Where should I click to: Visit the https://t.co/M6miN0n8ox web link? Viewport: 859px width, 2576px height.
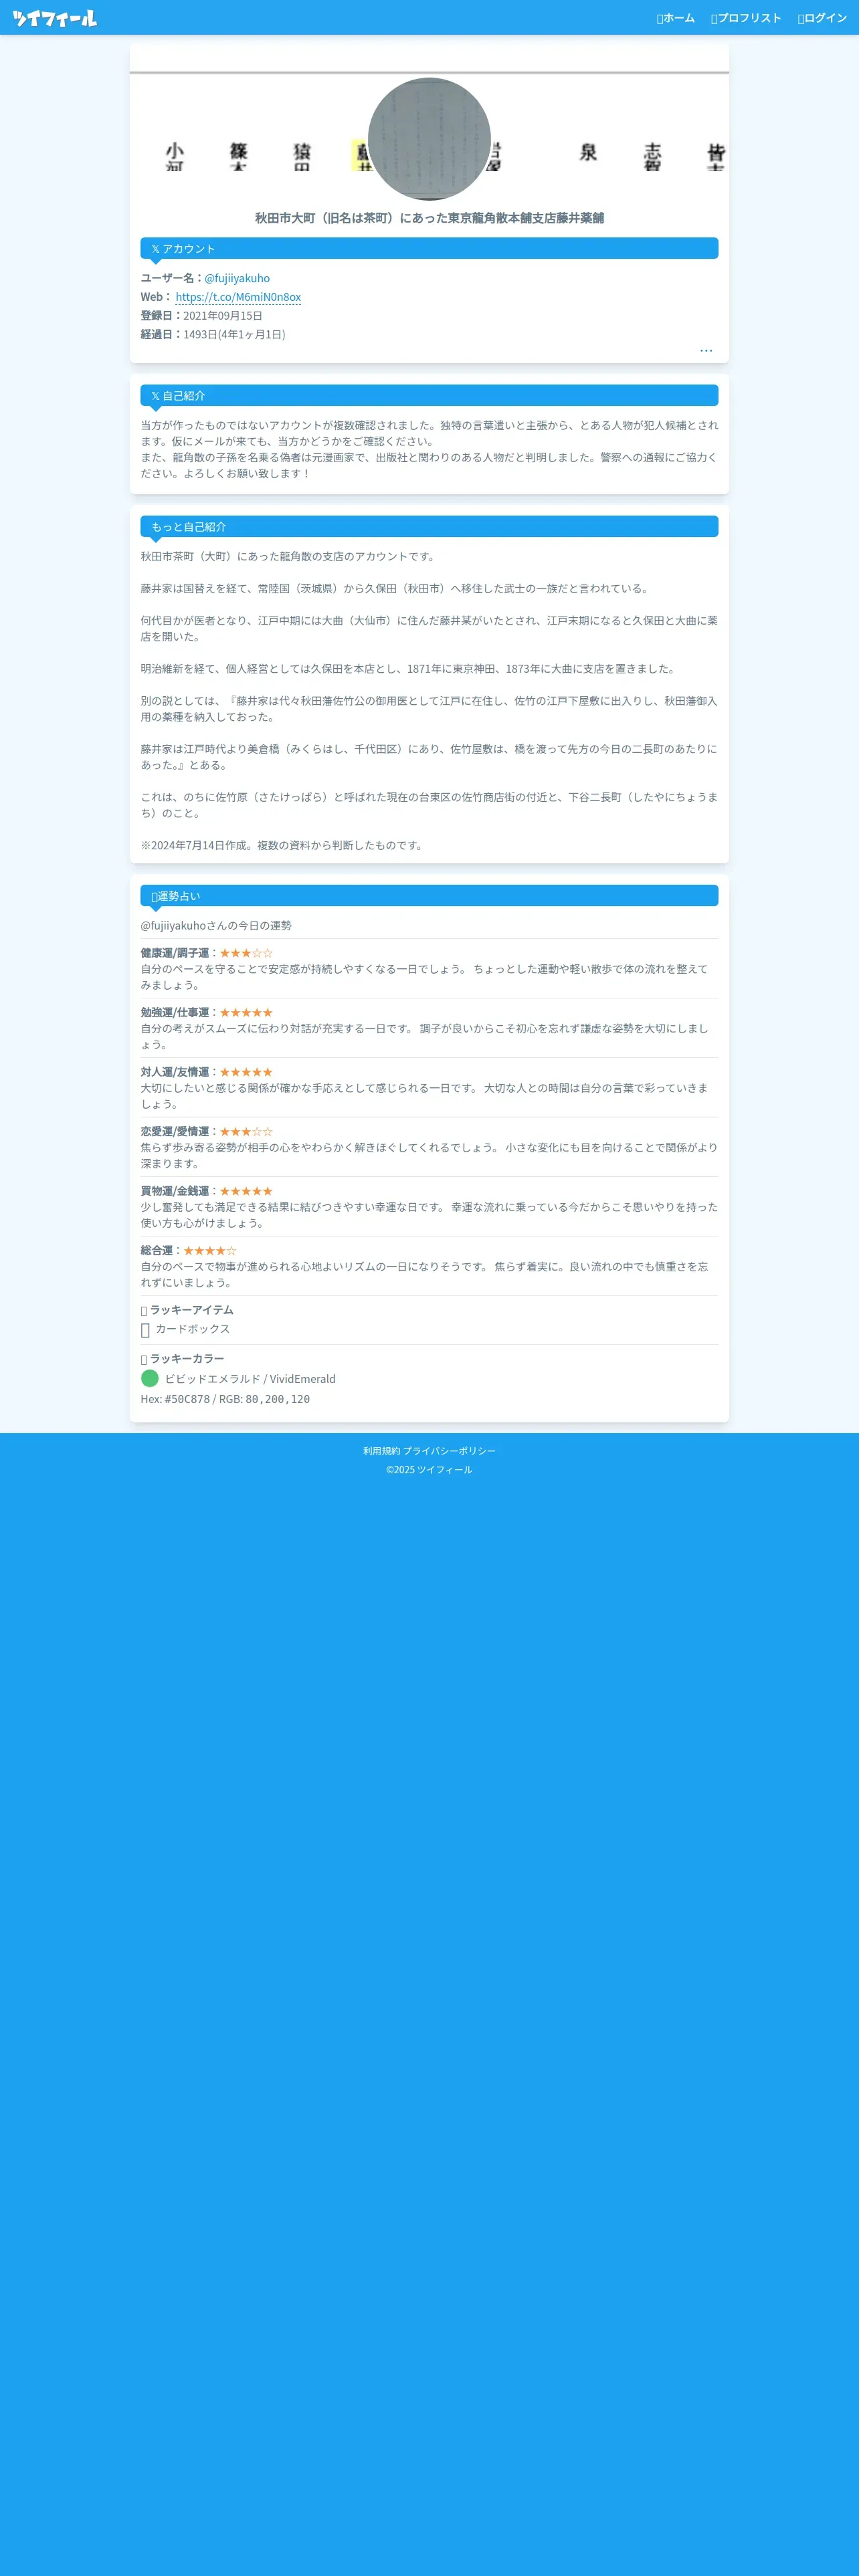(x=238, y=297)
